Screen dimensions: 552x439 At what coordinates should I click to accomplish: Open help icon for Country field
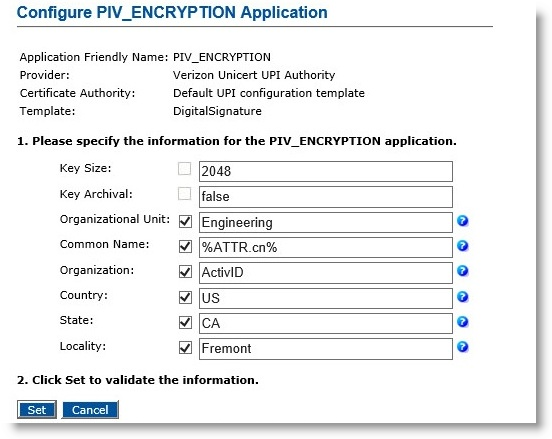pyautogui.click(x=462, y=297)
